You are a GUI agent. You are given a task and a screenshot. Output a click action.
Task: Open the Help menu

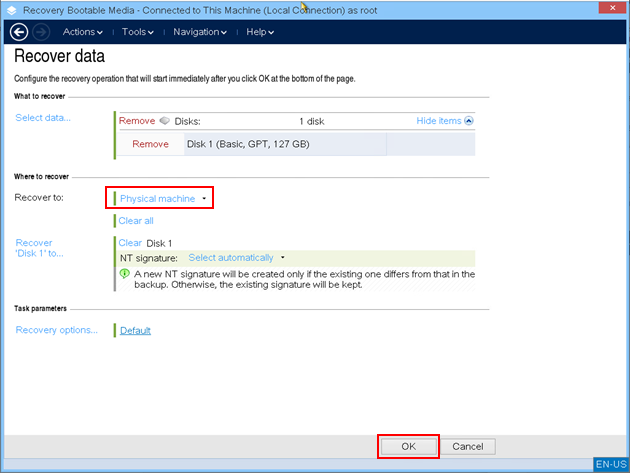click(260, 32)
